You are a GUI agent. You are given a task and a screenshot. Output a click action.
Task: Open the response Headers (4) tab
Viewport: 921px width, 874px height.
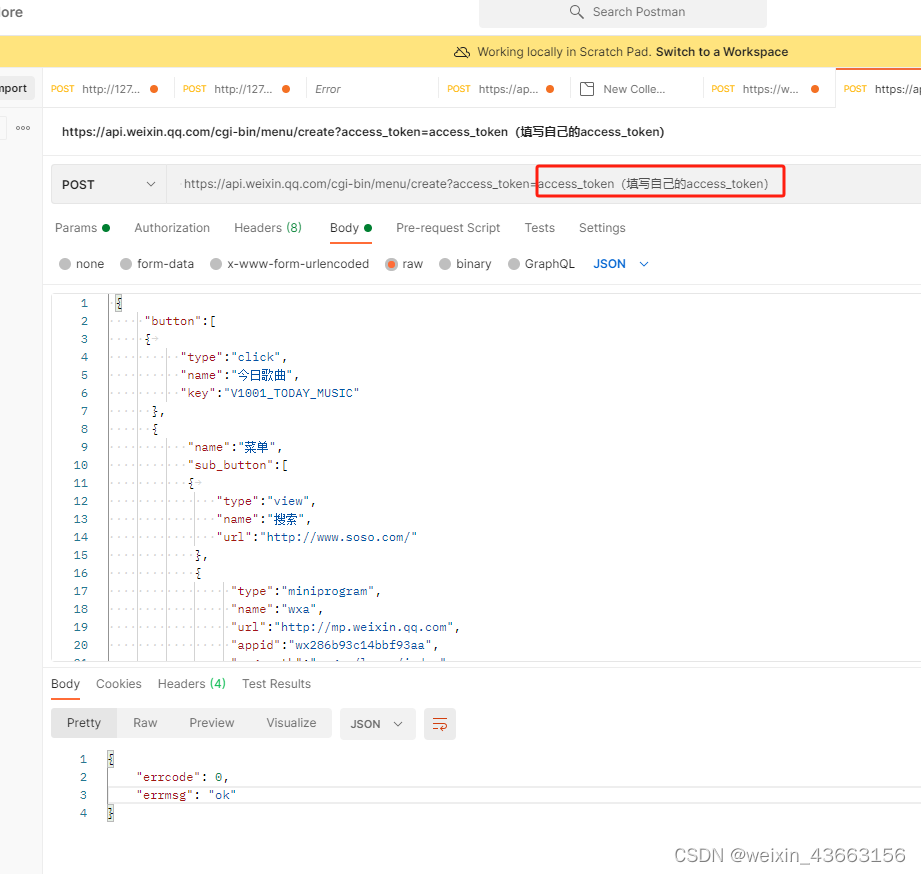191,684
